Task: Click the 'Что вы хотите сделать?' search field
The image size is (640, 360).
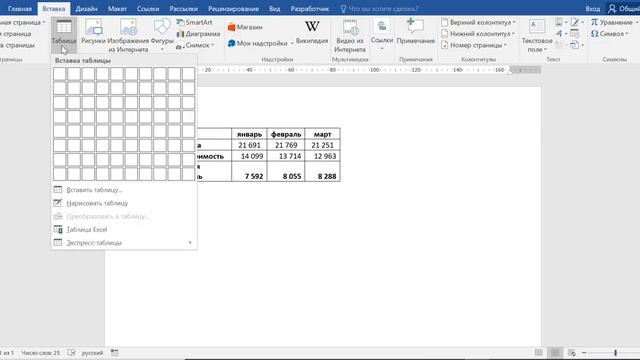Action: pos(379,9)
